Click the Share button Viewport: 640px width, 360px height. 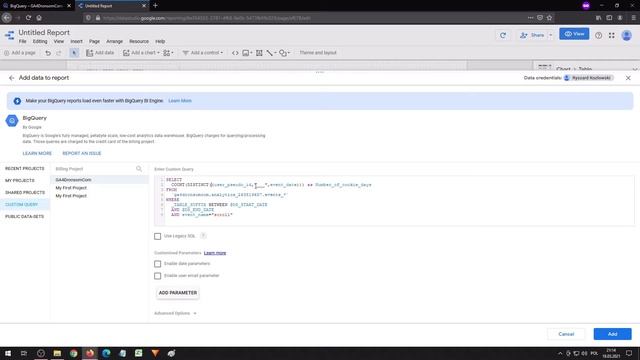pos(533,35)
